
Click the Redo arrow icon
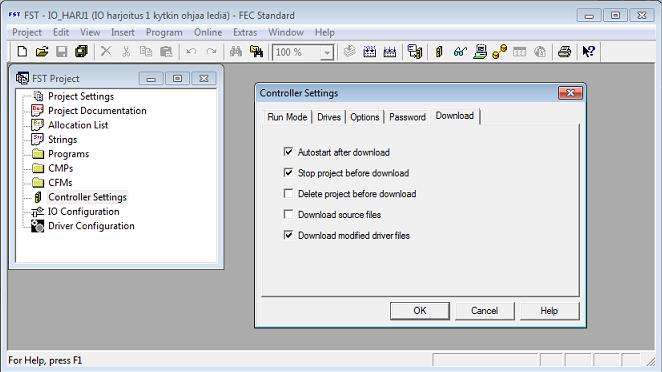point(211,52)
